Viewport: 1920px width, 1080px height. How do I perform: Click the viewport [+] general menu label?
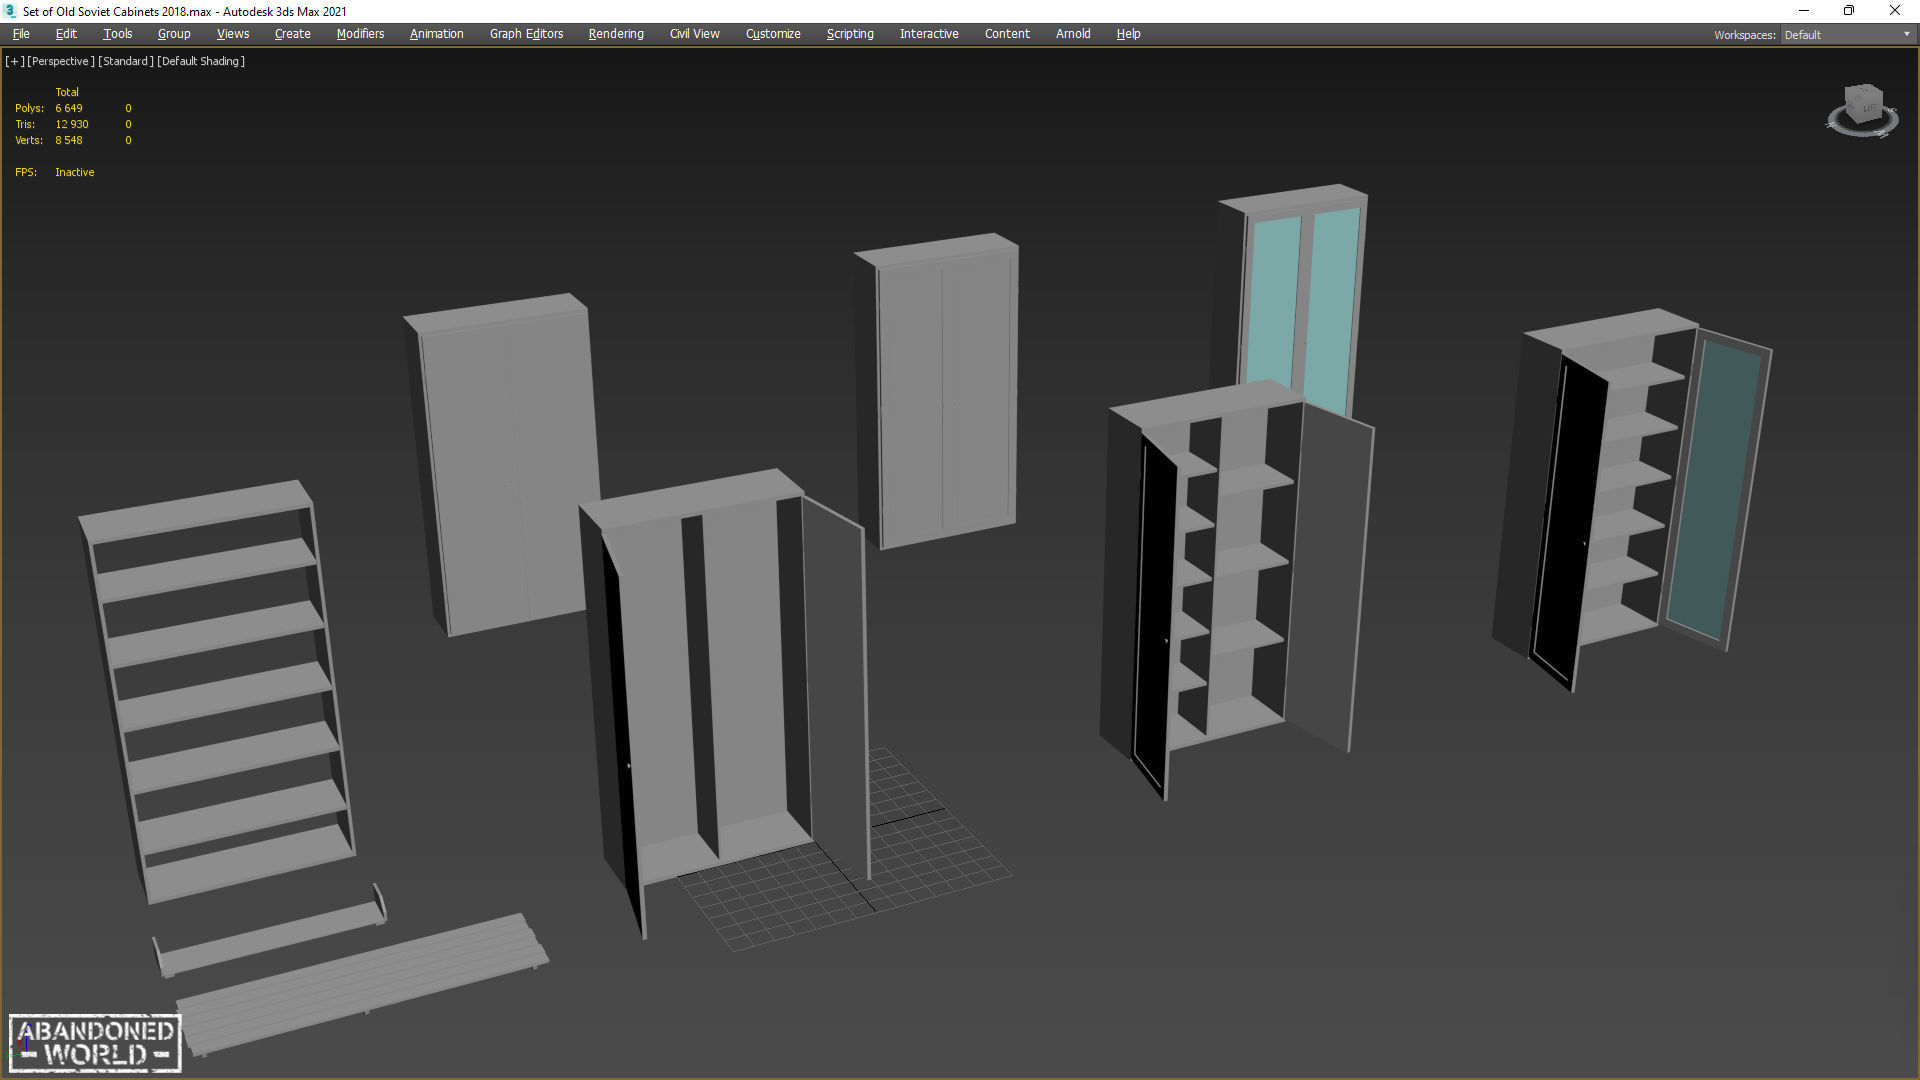pyautogui.click(x=14, y=61)
